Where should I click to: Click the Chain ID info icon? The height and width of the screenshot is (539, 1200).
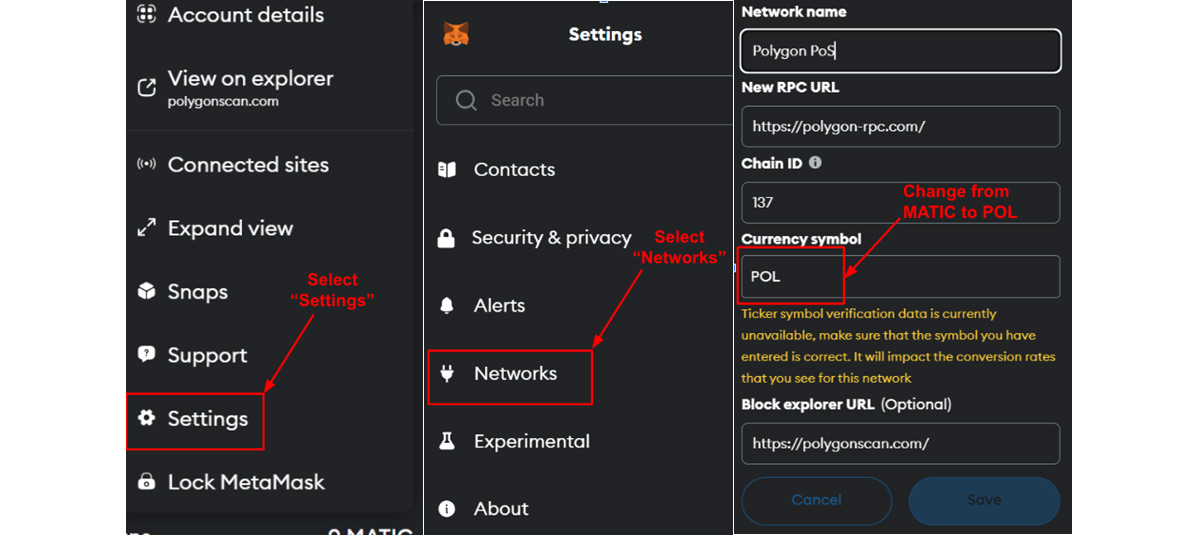[815, 162]
